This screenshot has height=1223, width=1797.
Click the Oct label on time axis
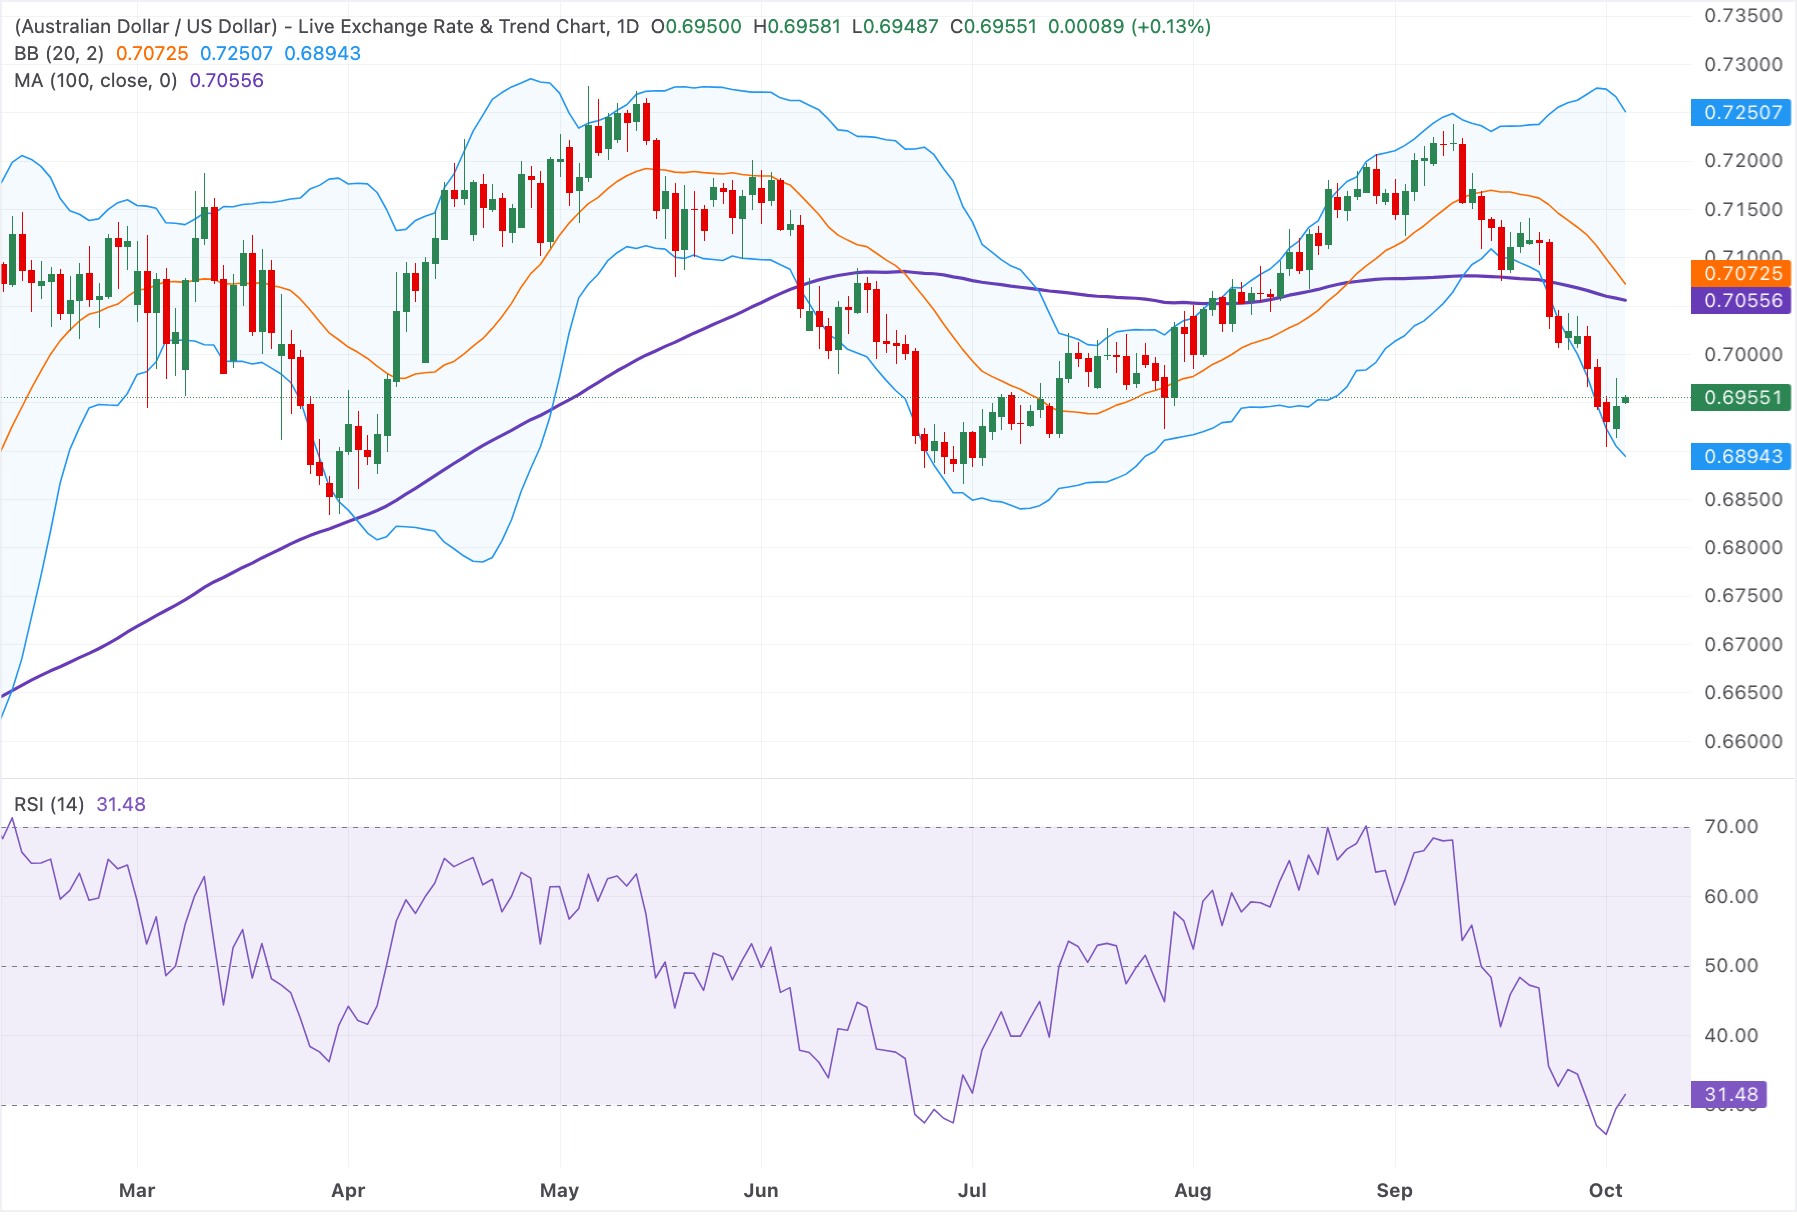1605,1190
